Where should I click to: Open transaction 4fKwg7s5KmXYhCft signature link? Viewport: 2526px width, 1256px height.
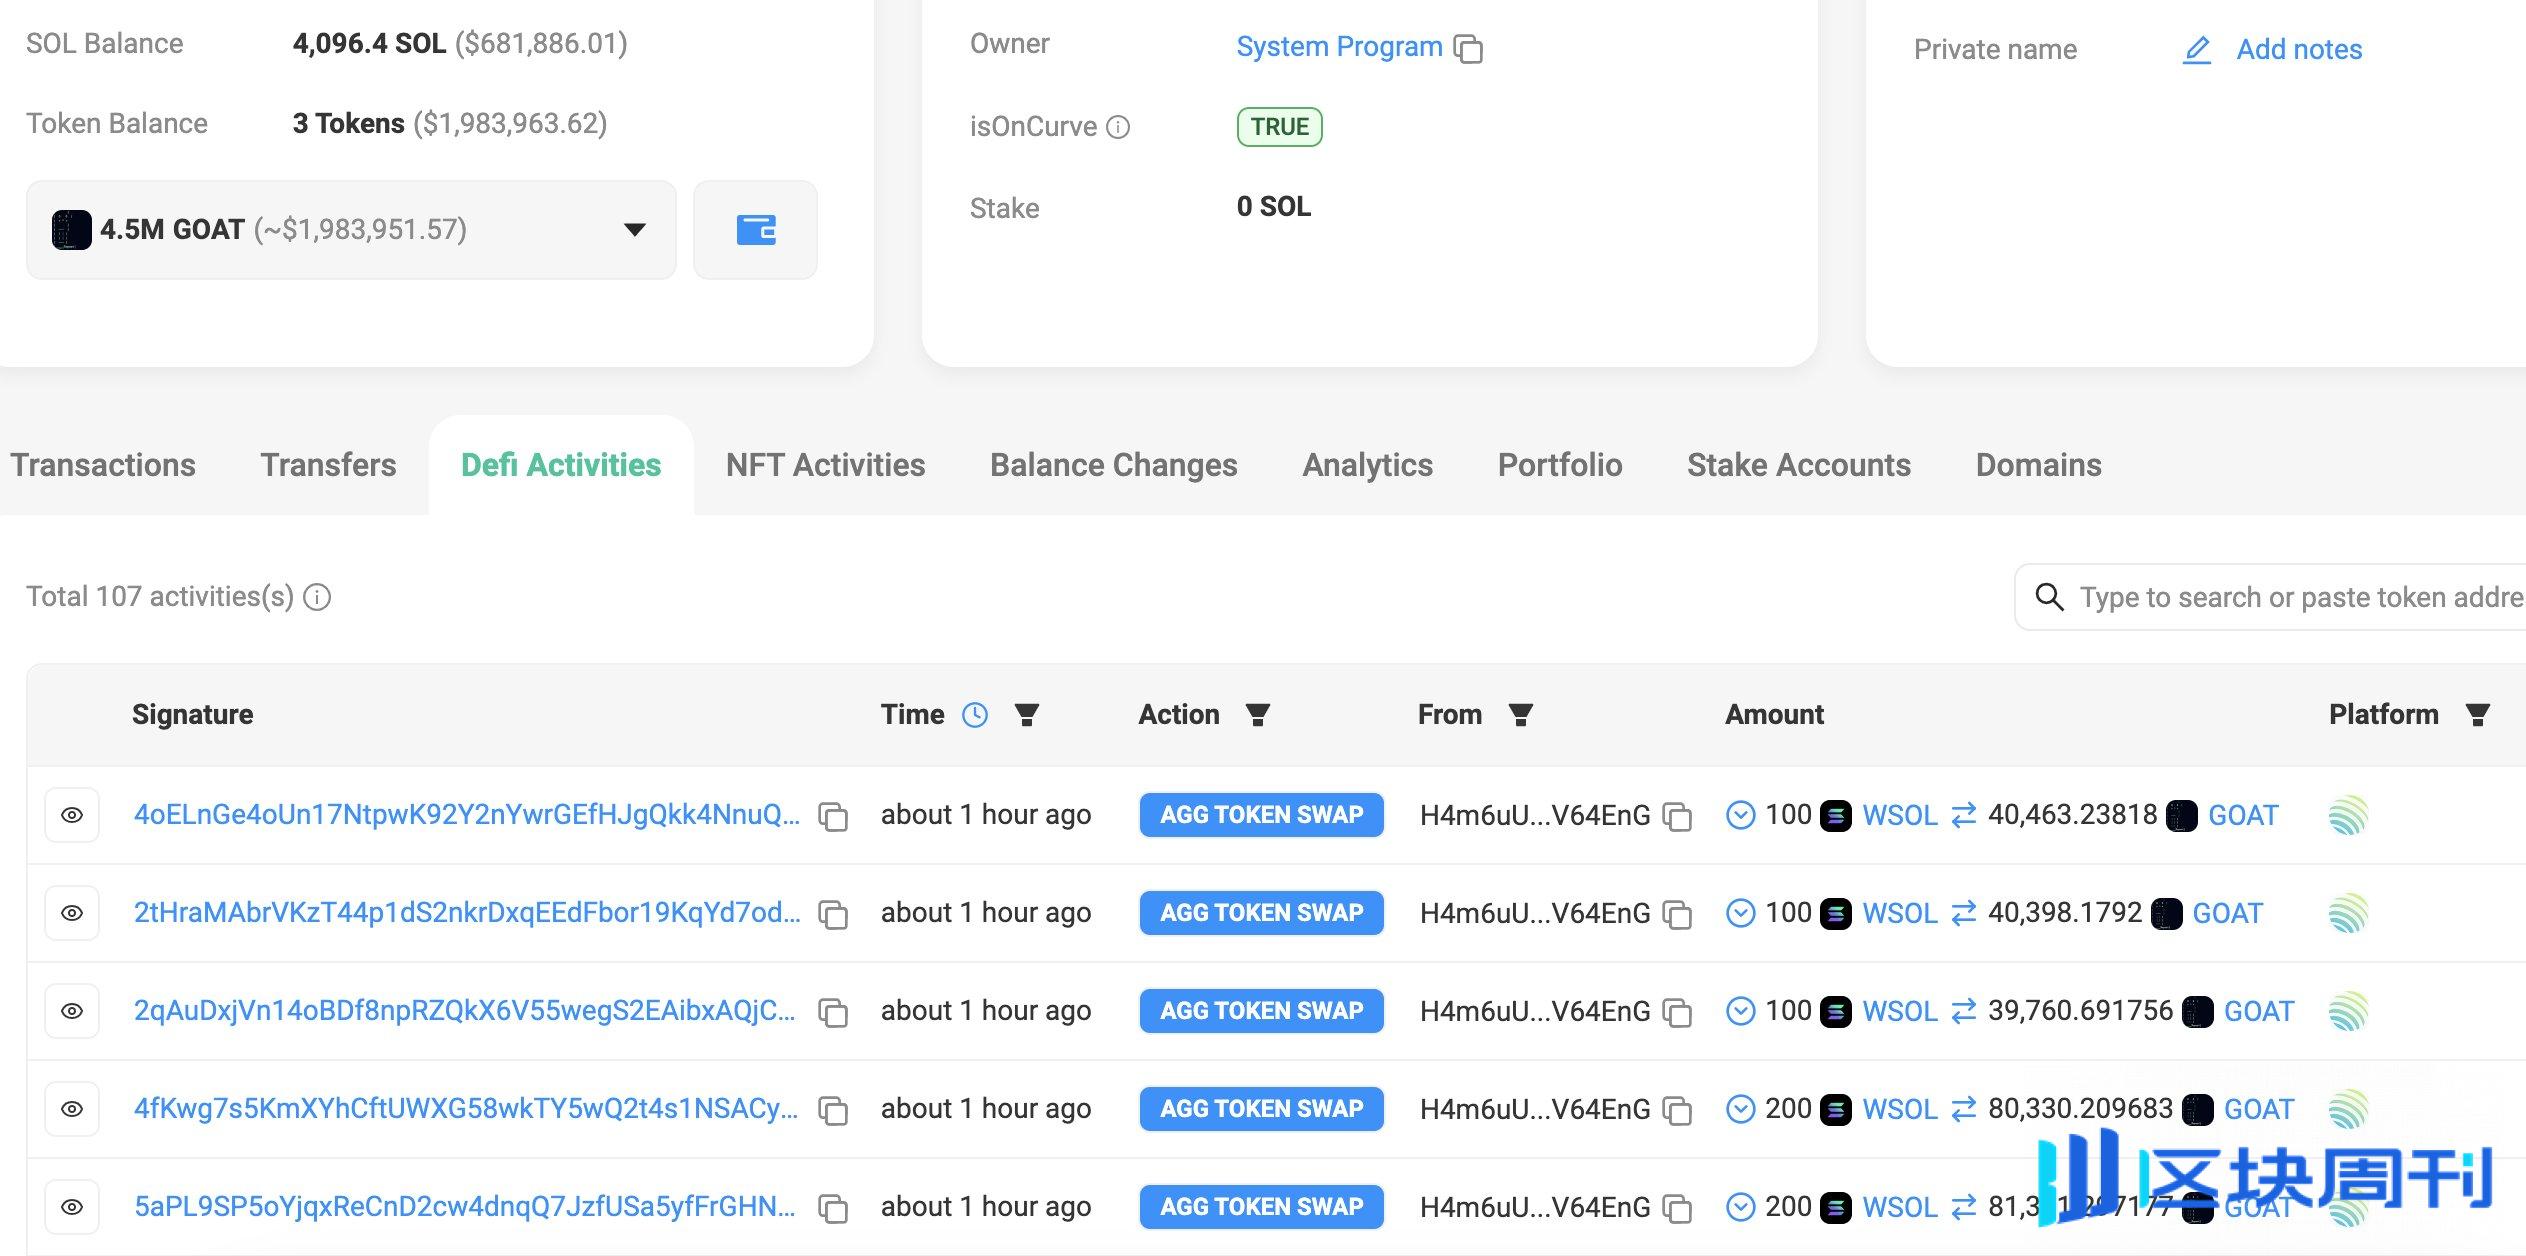[466, 1109]
